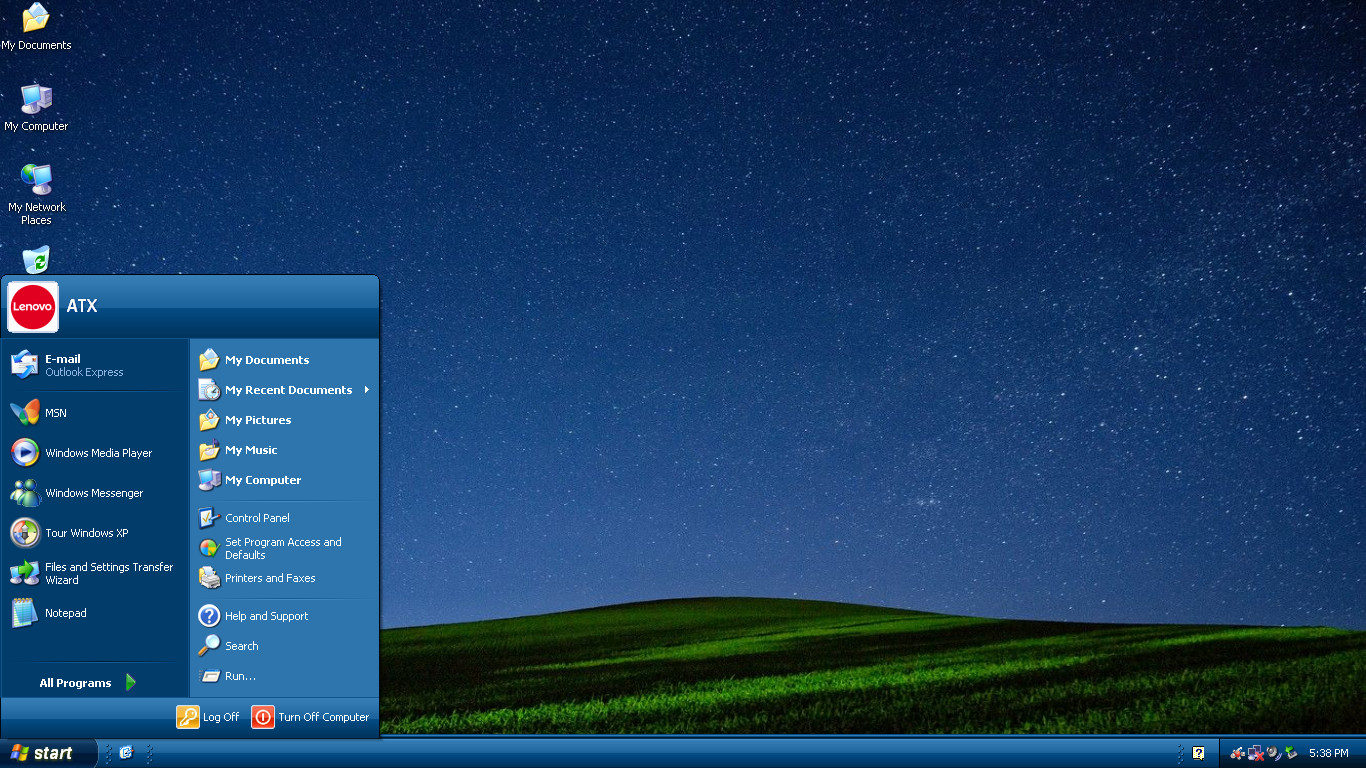The height and width of the screenshot is (768, 1366).
Task: Click the start button on the taskbar
Action: [x=49, y=753]
